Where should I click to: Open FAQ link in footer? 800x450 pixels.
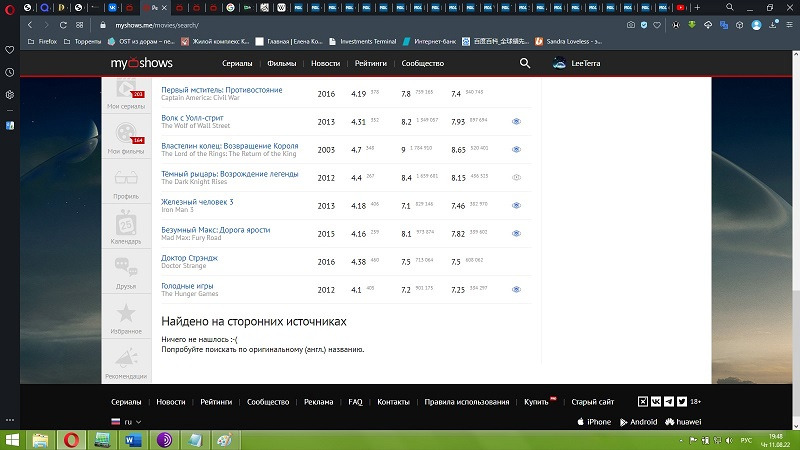(355, 402)
